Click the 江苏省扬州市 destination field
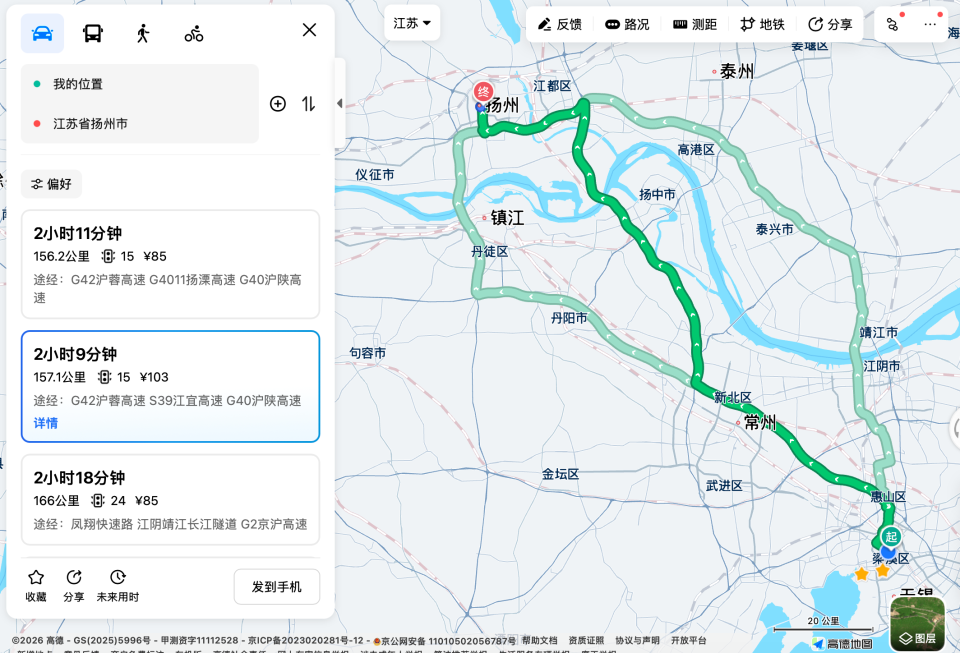Screen dimensions: 960x653 click(x=140, y=124)
